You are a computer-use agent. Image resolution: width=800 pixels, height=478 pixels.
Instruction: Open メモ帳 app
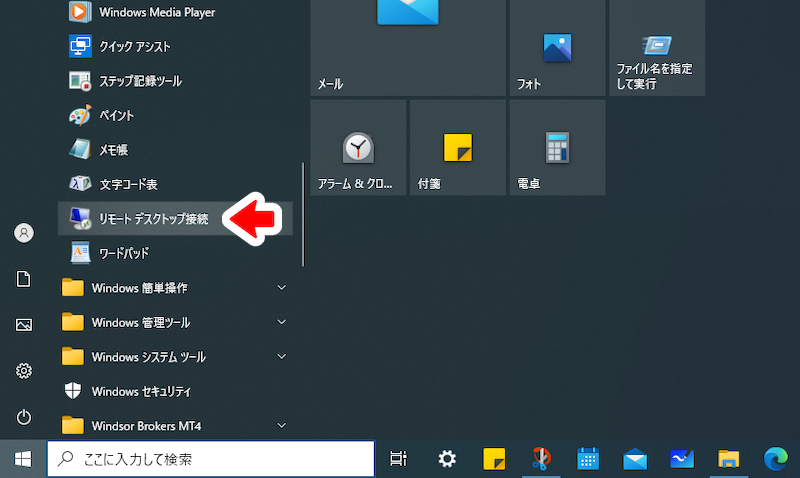pos(175,149)
